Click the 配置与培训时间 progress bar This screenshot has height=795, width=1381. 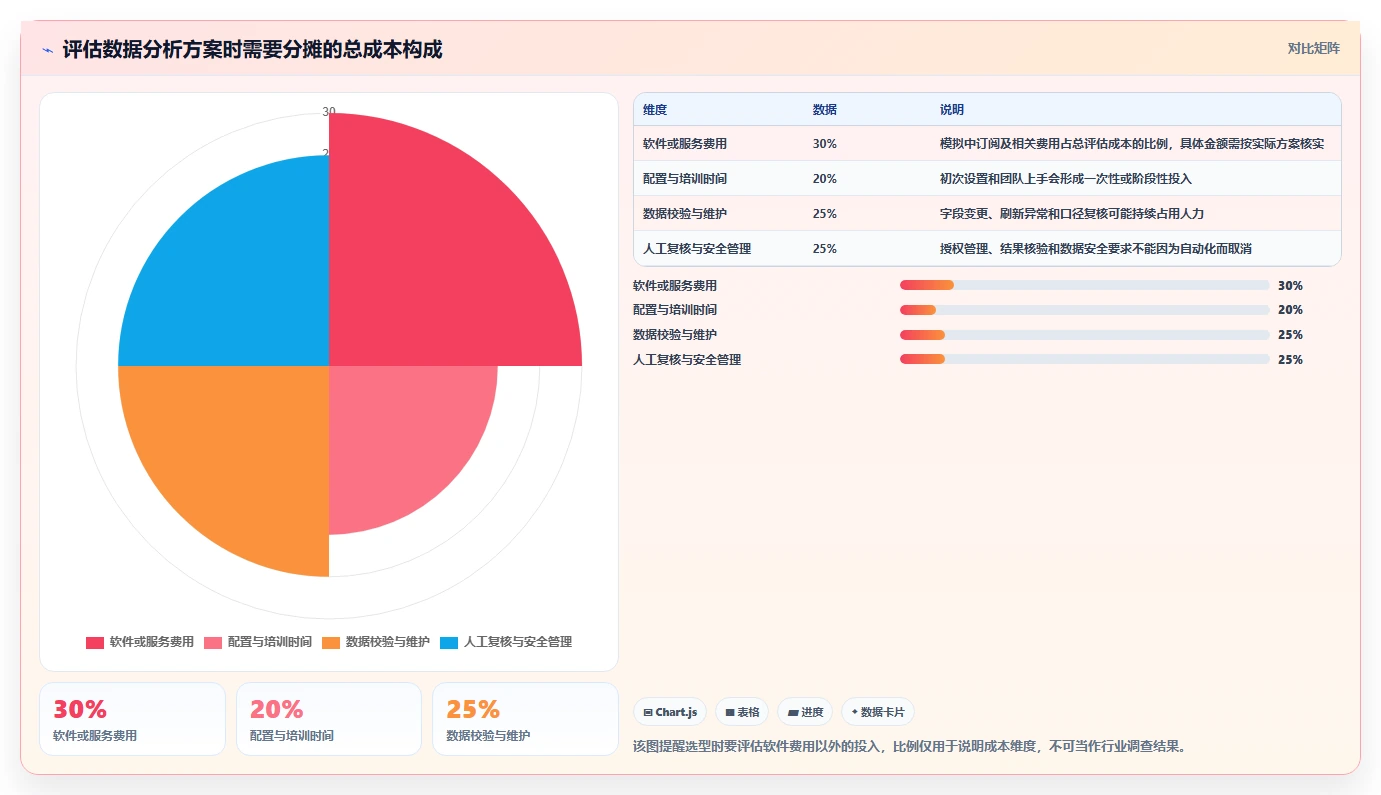tap(1085, 310)
